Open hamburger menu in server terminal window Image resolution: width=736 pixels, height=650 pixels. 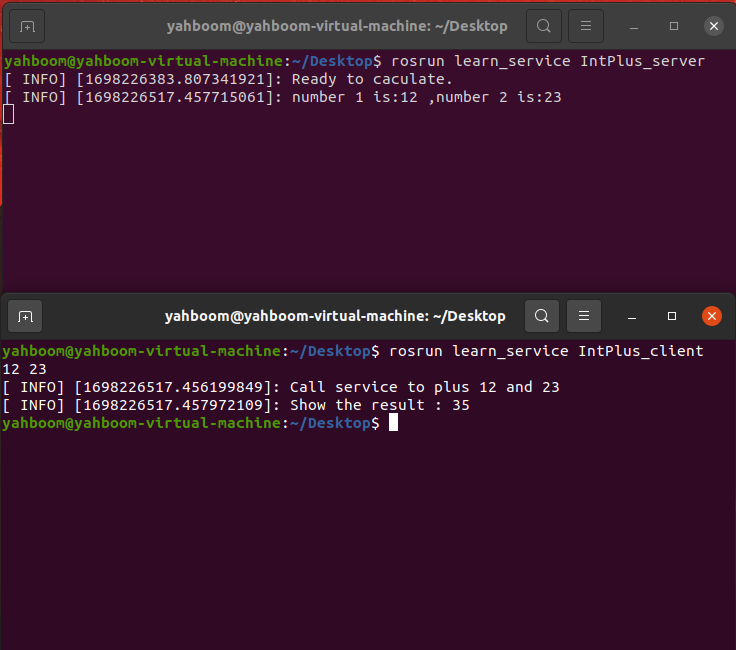point(586,26)
